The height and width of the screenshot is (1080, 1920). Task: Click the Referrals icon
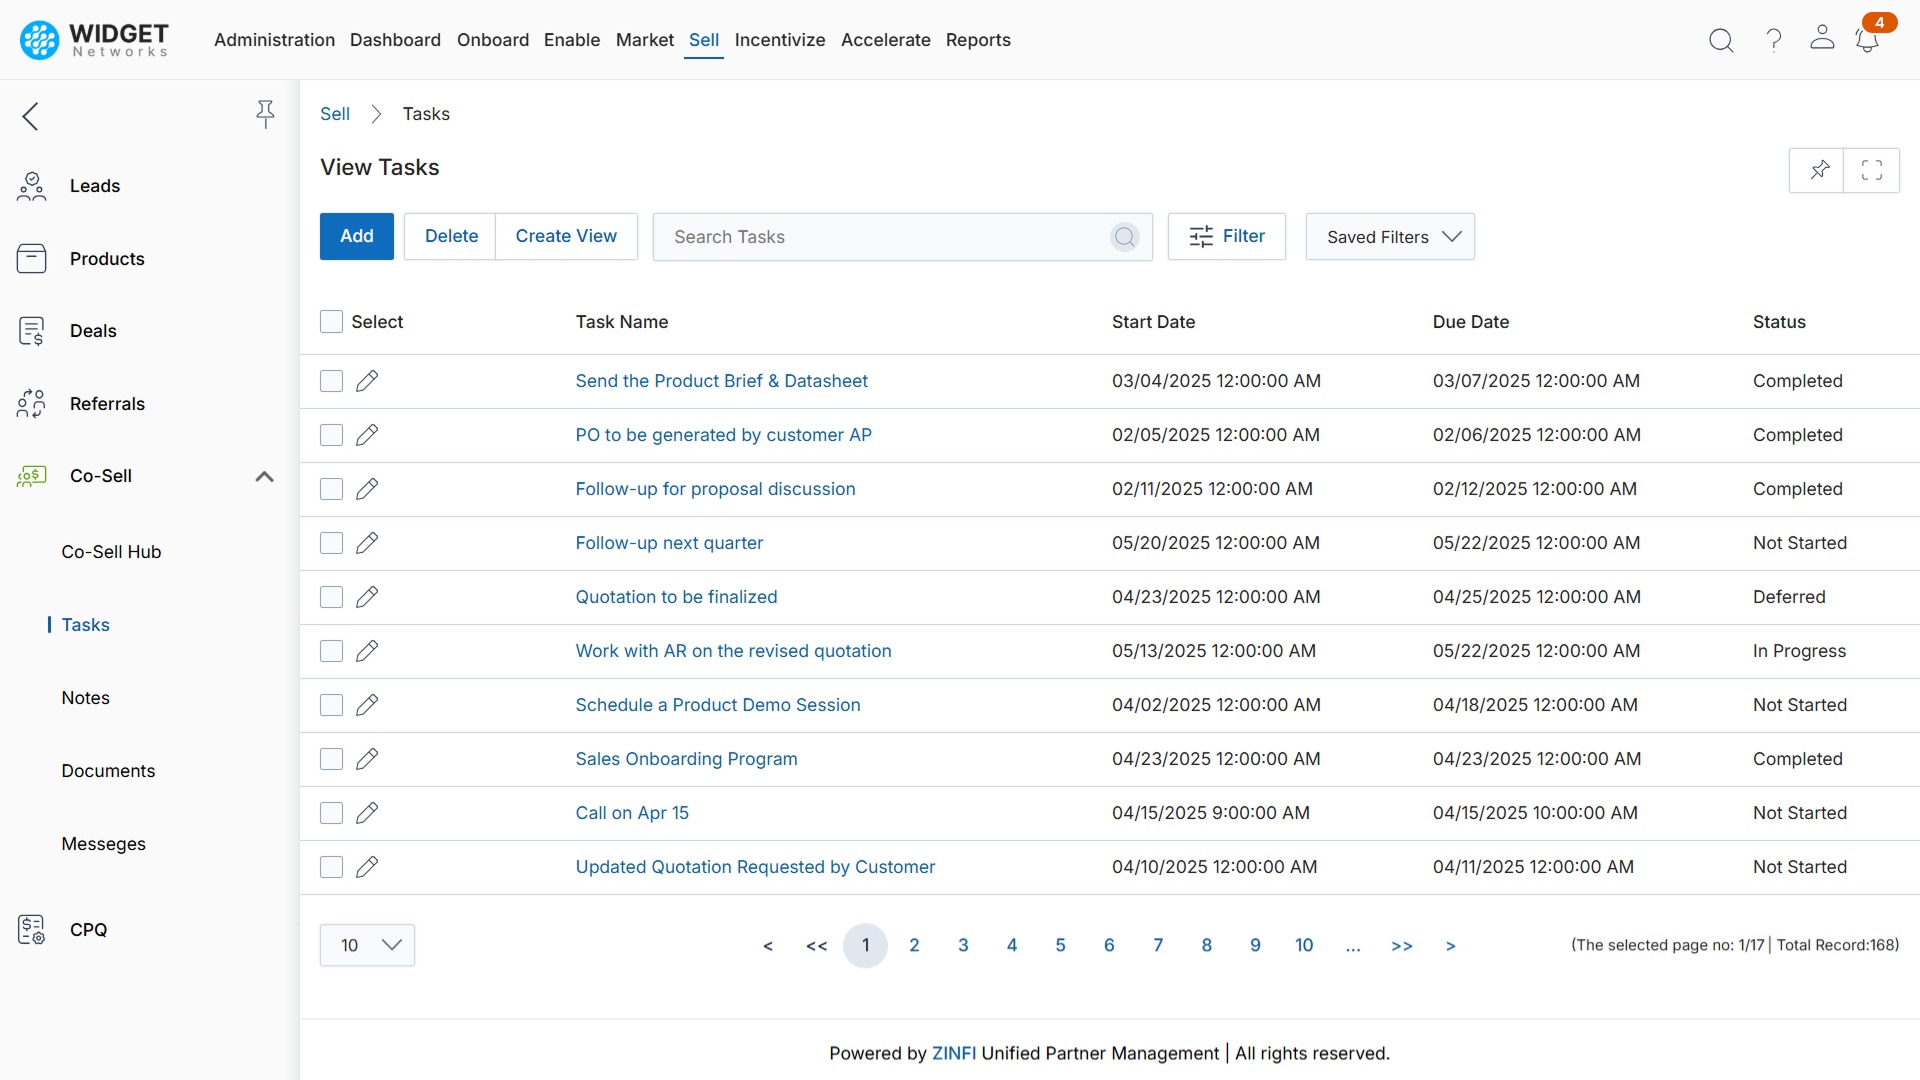point(32,403)
